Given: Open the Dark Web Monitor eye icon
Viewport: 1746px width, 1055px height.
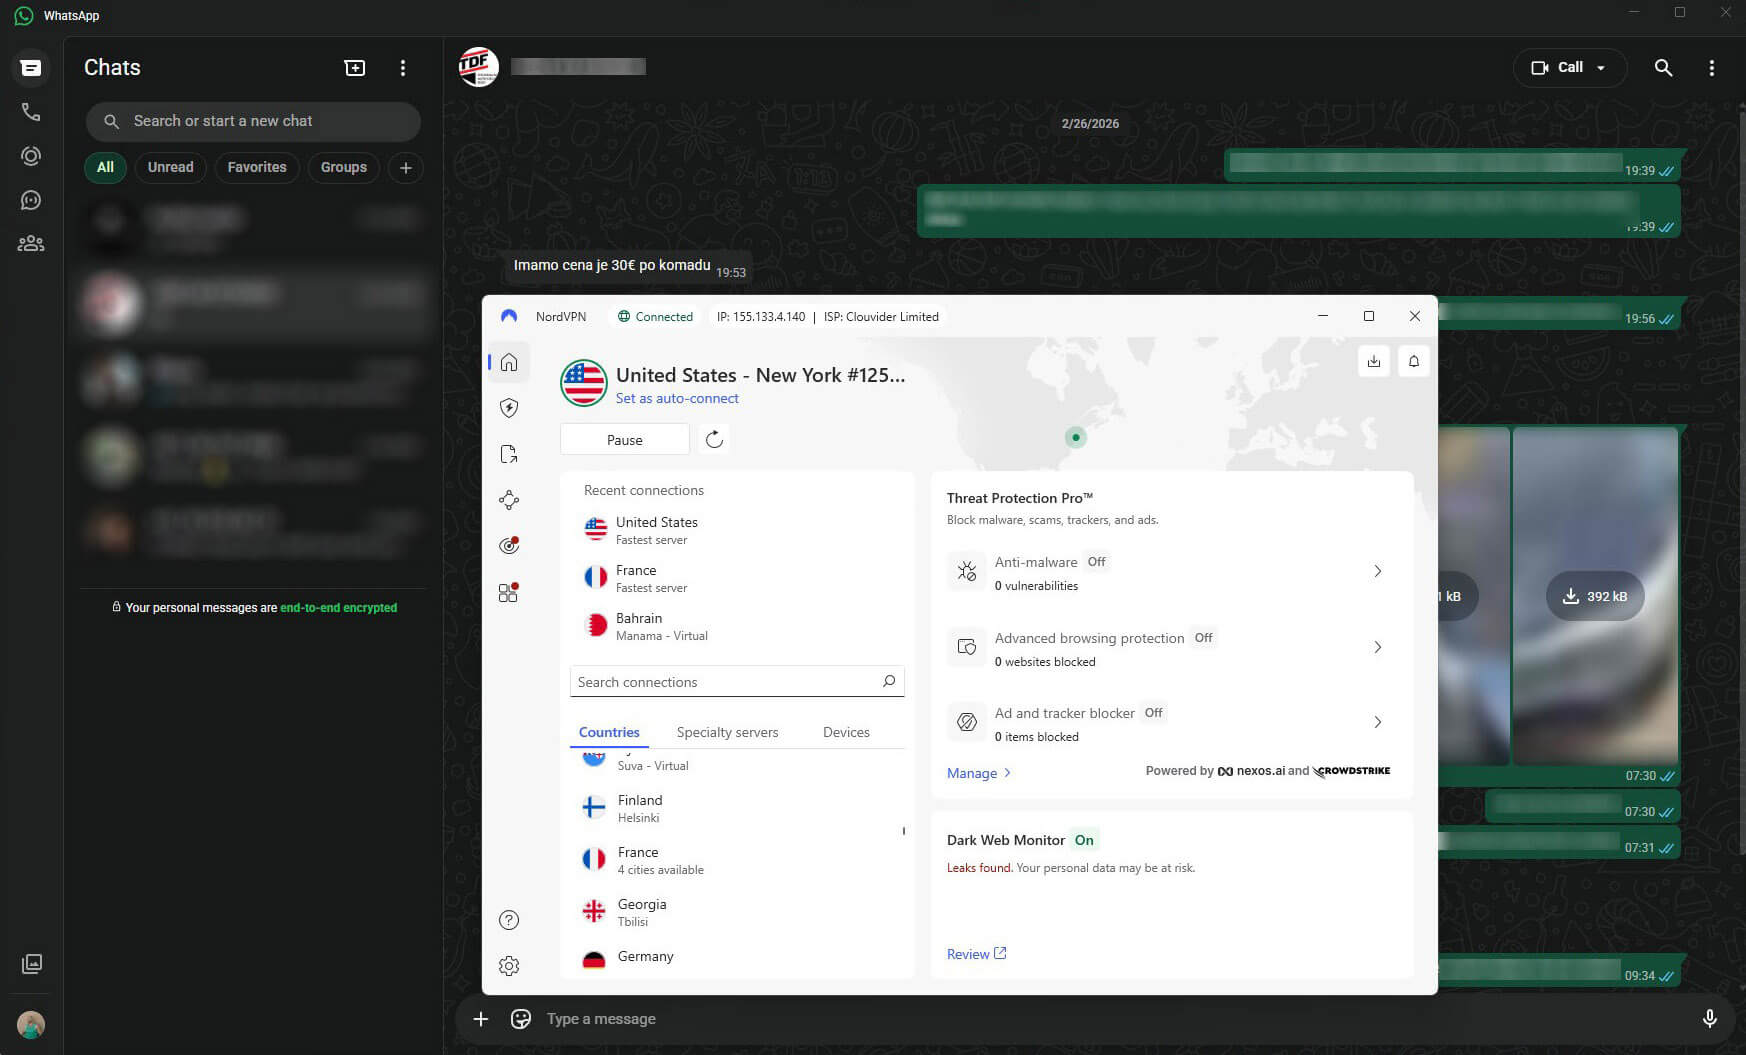Looking at the screenshot, I should (x=509, y=545).
